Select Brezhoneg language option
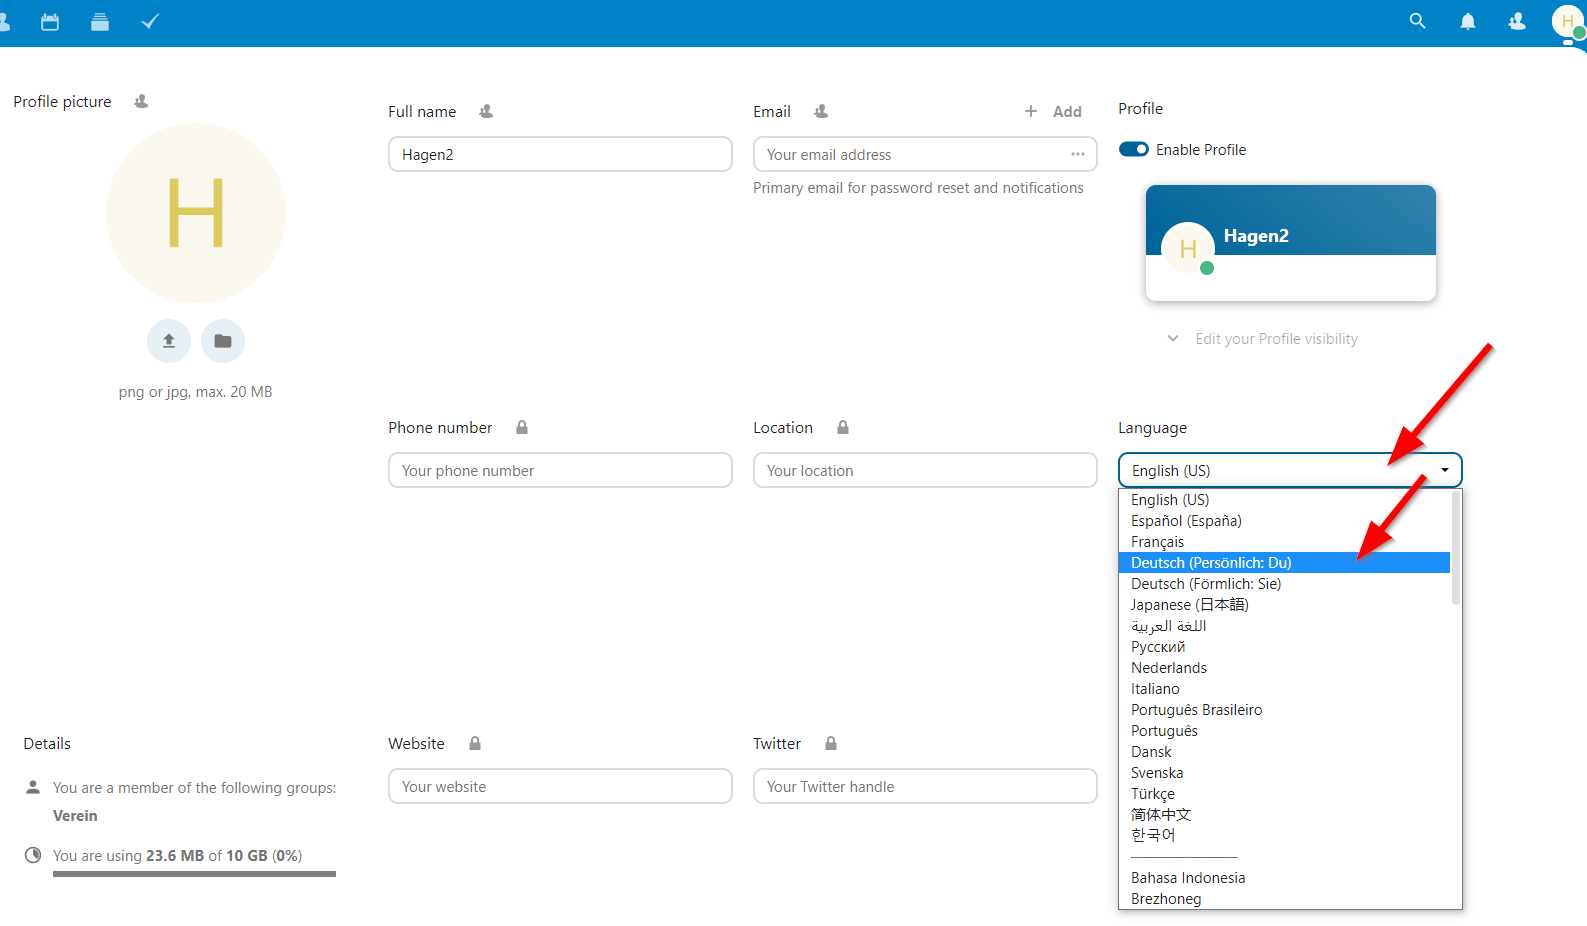This screenshot has height=926, width=1587. 1284,899
